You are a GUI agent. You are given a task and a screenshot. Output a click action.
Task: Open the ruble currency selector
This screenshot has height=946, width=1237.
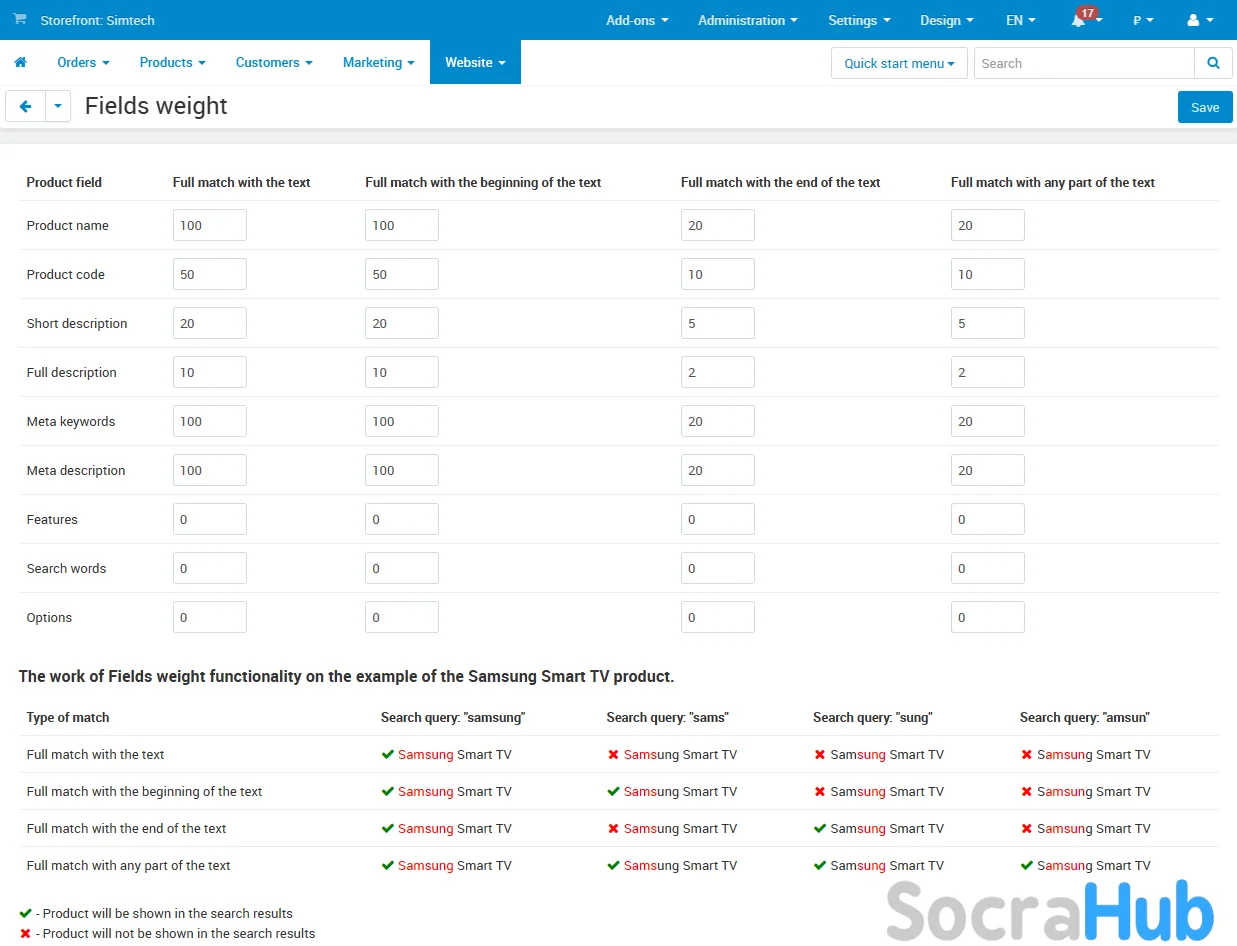click(x=1142, y=20)
